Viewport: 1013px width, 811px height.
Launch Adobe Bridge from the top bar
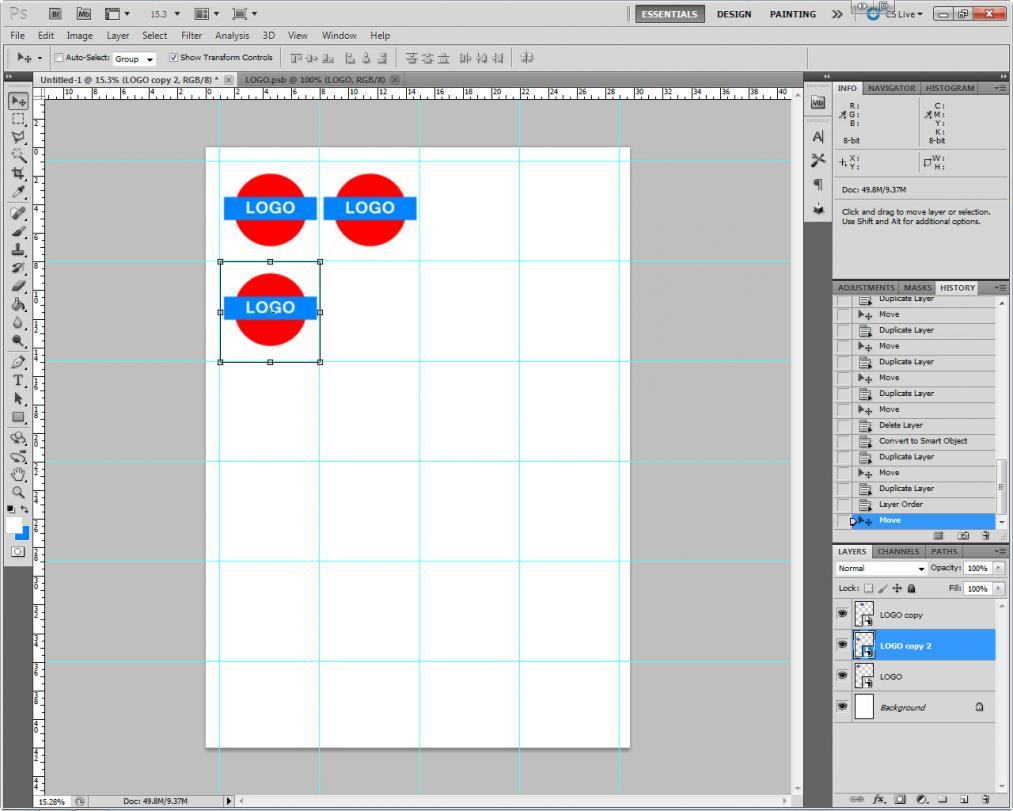55,14
